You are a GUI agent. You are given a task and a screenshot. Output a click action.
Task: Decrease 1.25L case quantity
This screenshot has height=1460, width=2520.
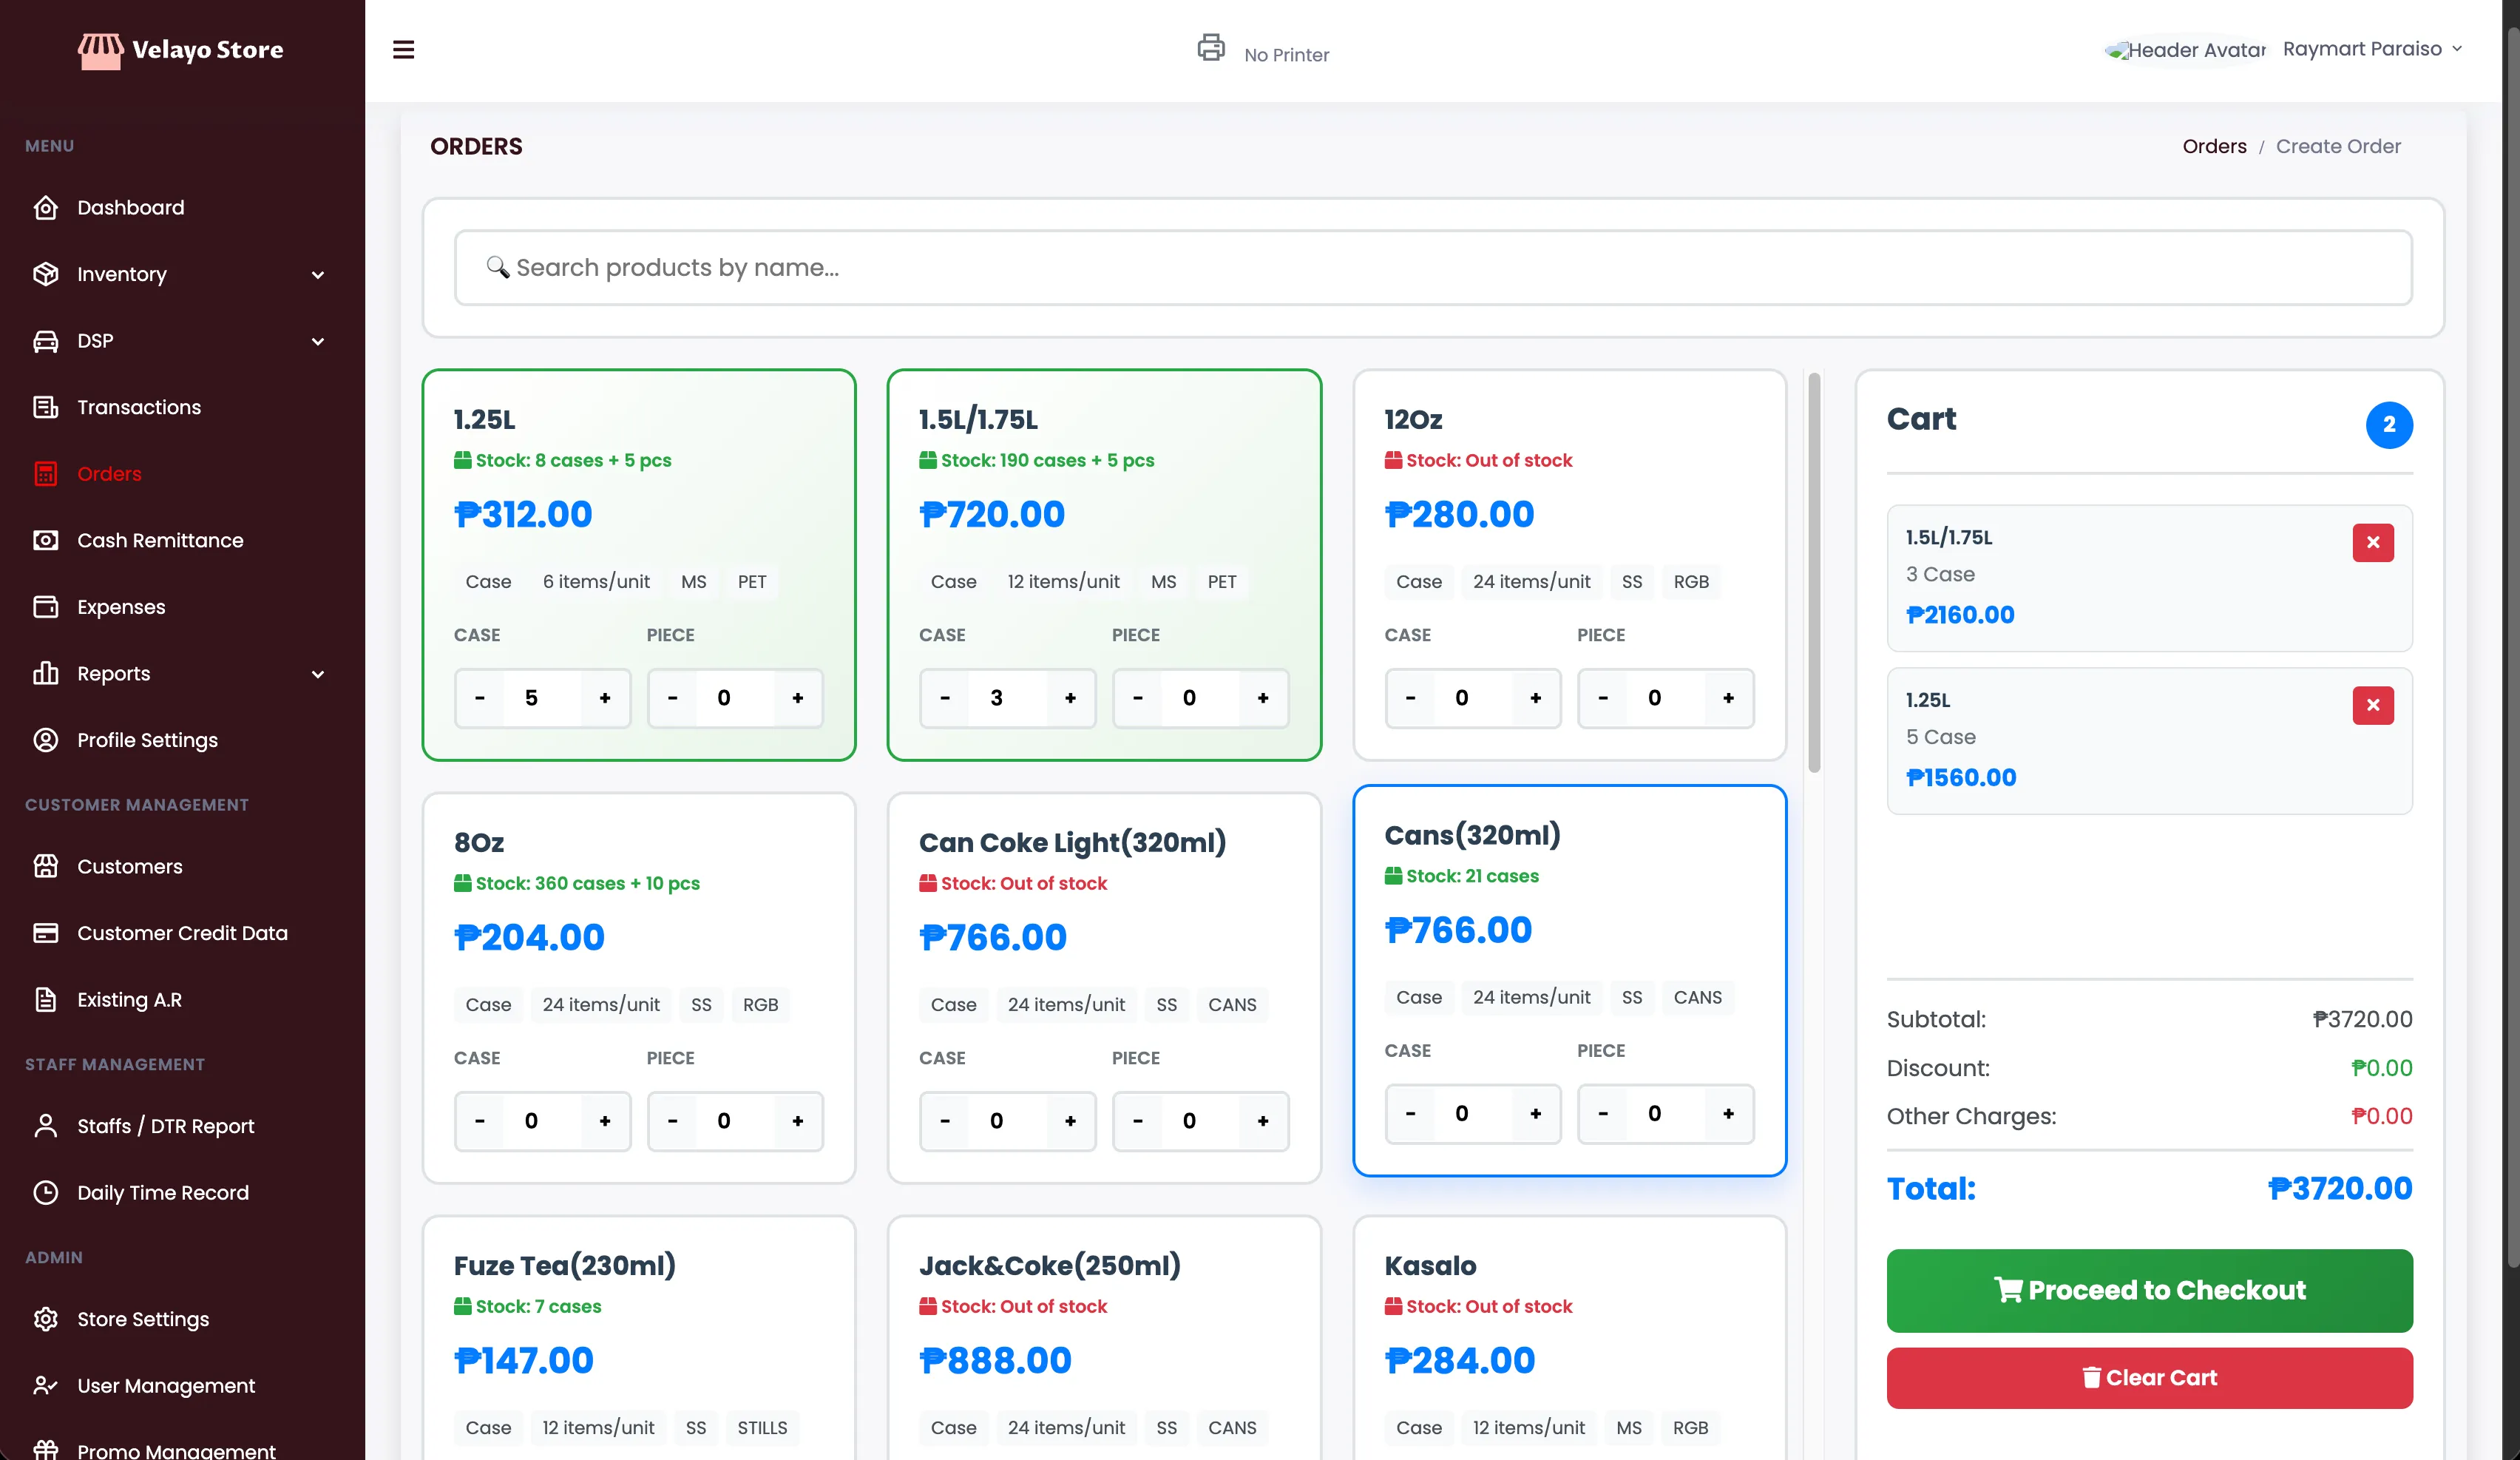click(x=480, y=698)
